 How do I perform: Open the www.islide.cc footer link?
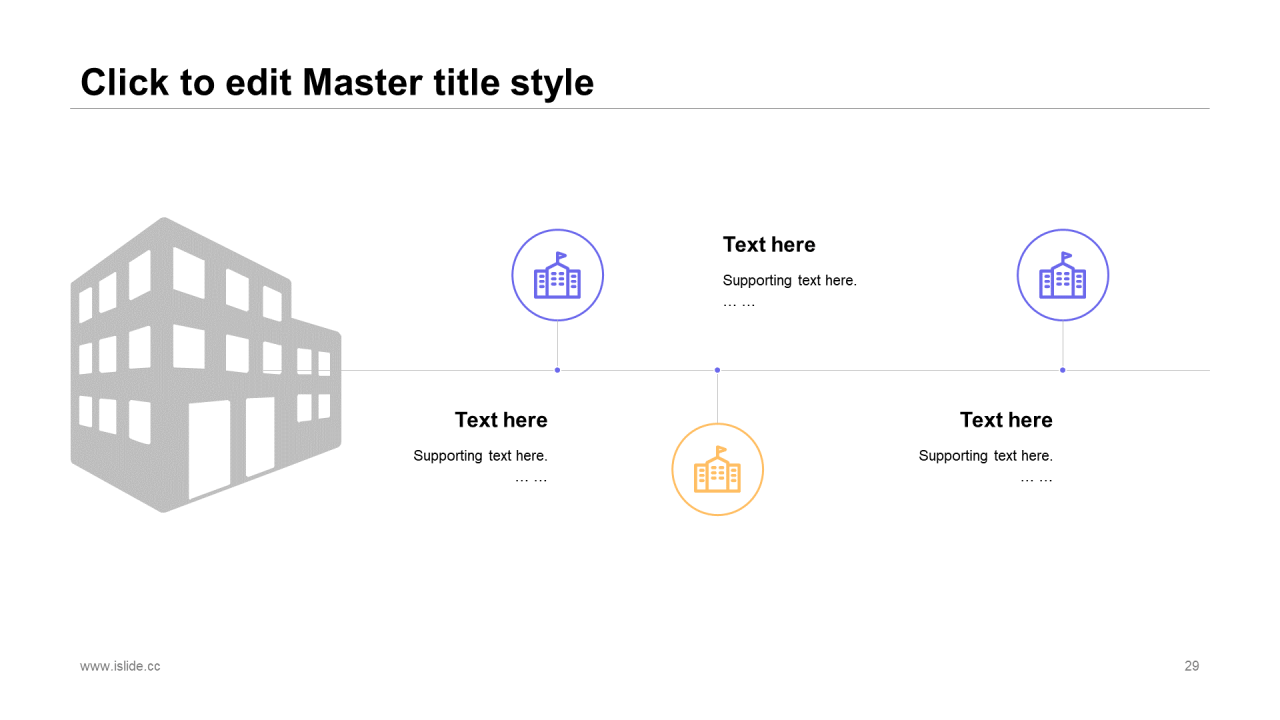(120, 666)
